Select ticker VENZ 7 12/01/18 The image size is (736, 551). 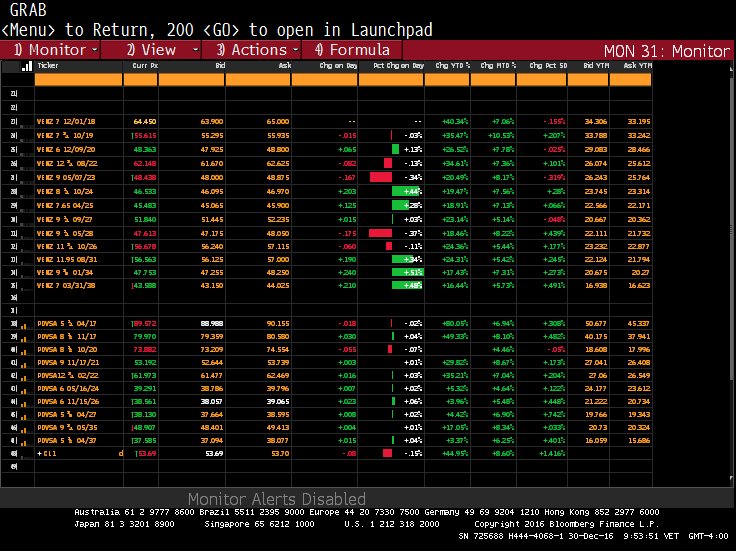[x=66, y=122]
